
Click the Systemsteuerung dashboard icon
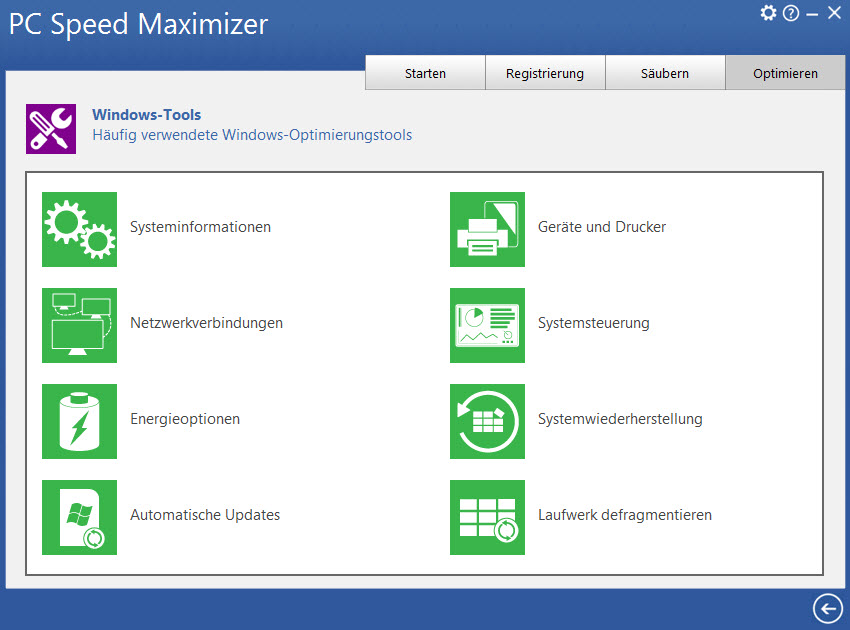pyautogui.click(x=487, y=325)
